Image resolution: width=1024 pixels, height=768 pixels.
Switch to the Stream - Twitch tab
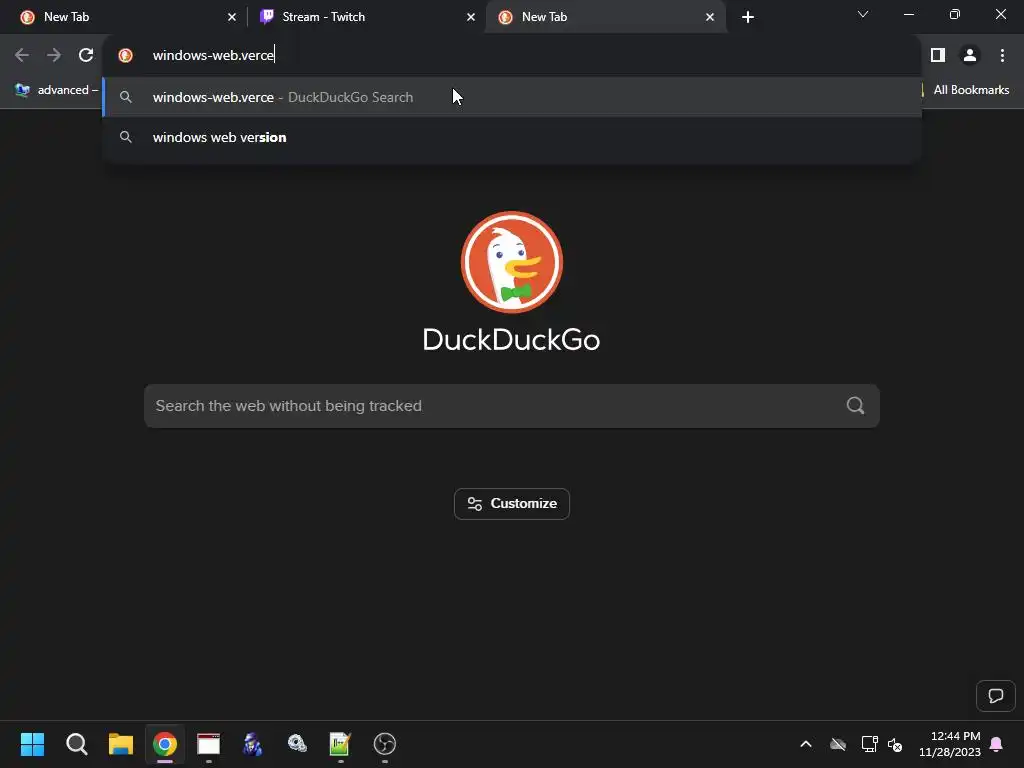click(x=366, y=17)
